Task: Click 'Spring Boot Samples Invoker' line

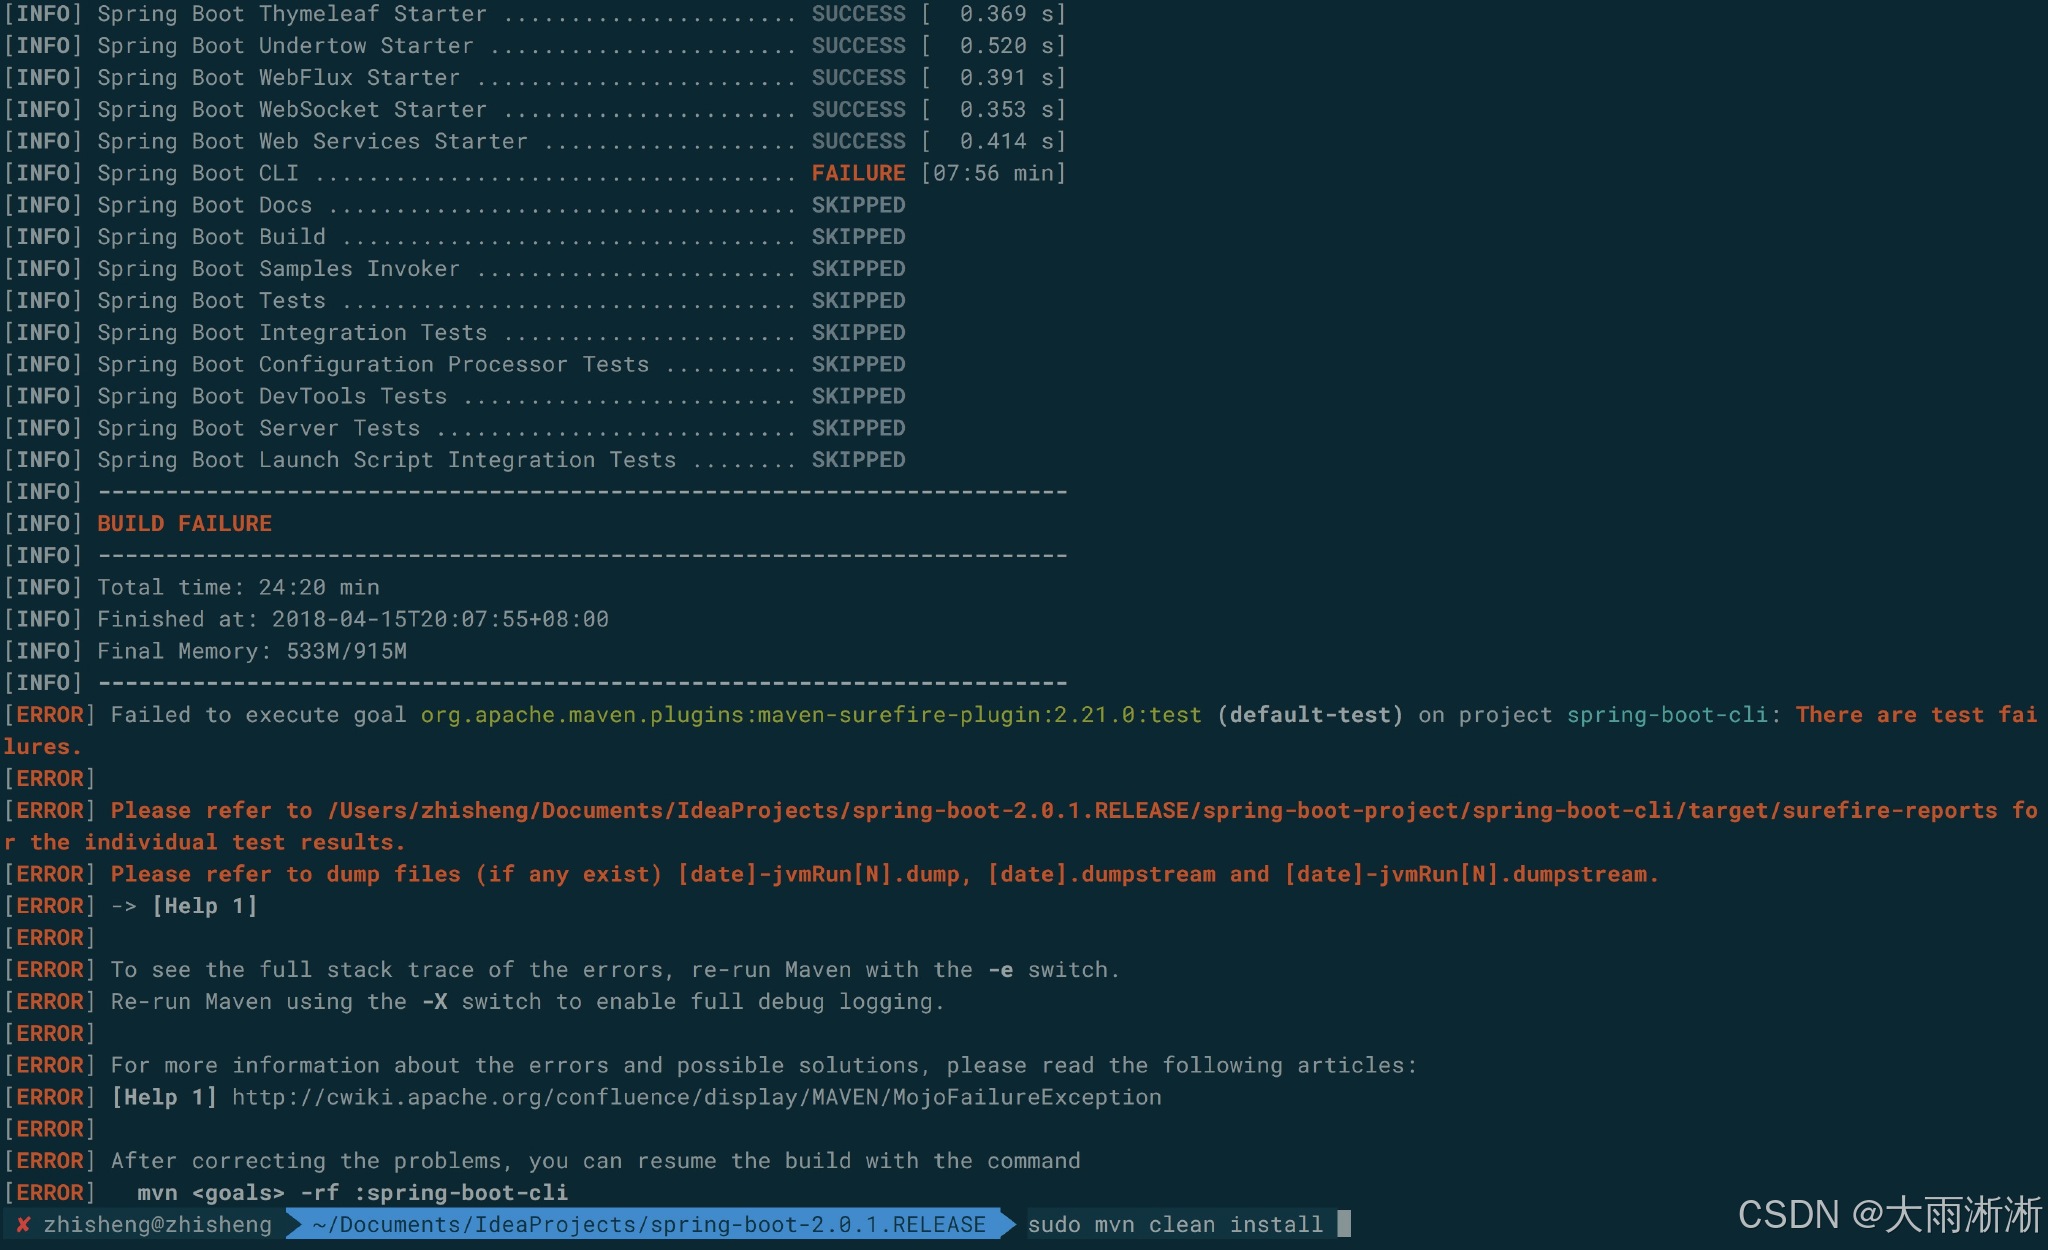Action: (455, 269)
